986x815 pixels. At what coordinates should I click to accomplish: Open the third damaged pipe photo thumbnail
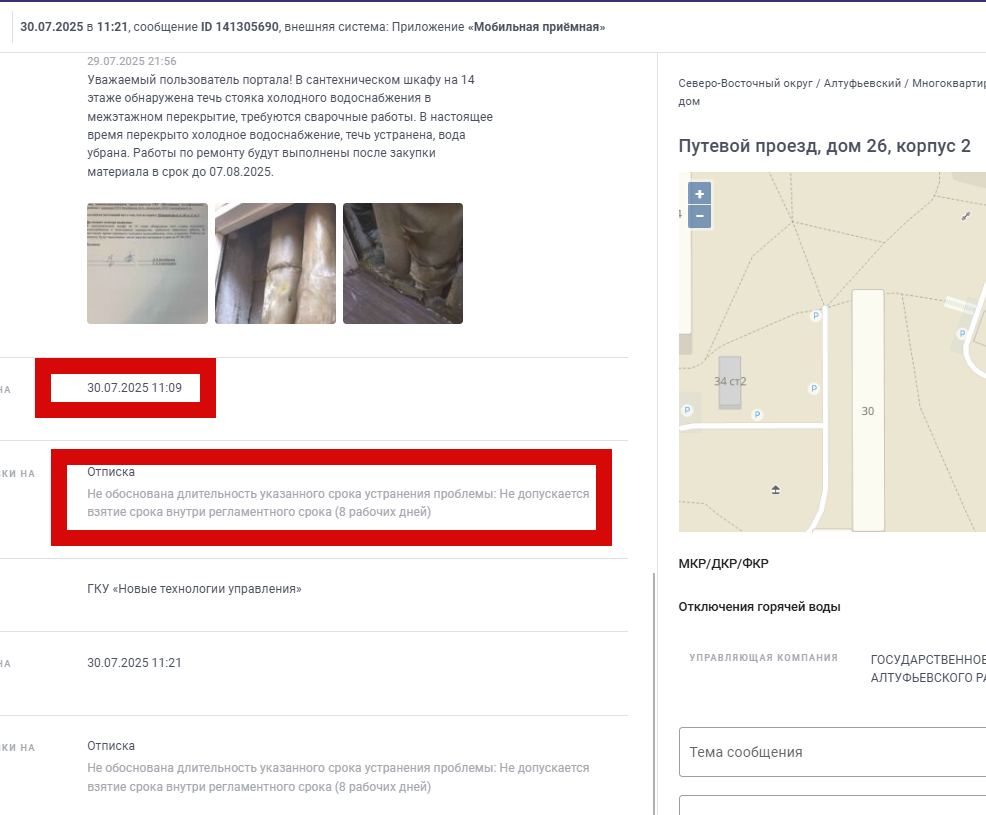tap(403, 263)
